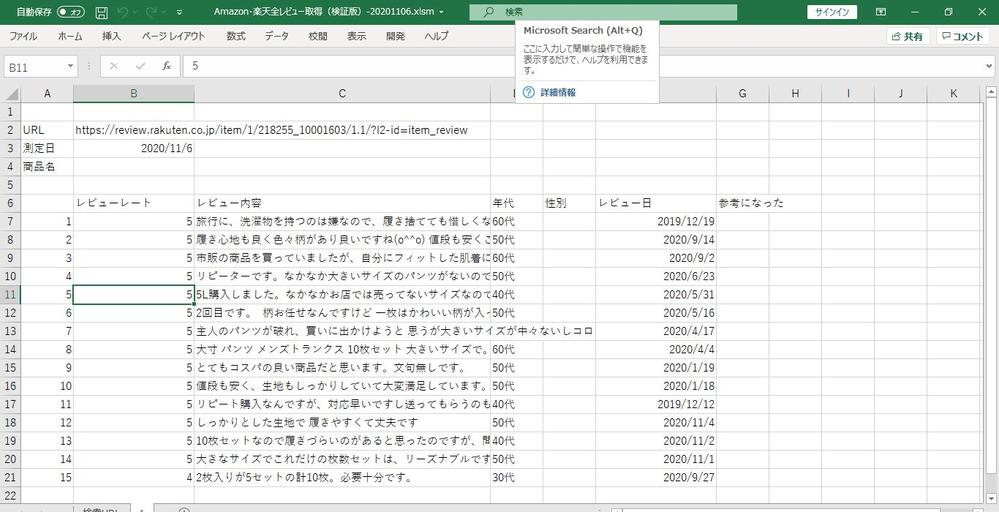This screenshot has width=999, height=512.
Task: Click the 30代 cell in row 21
Action: pyautogui.click(x=517, y=478)
